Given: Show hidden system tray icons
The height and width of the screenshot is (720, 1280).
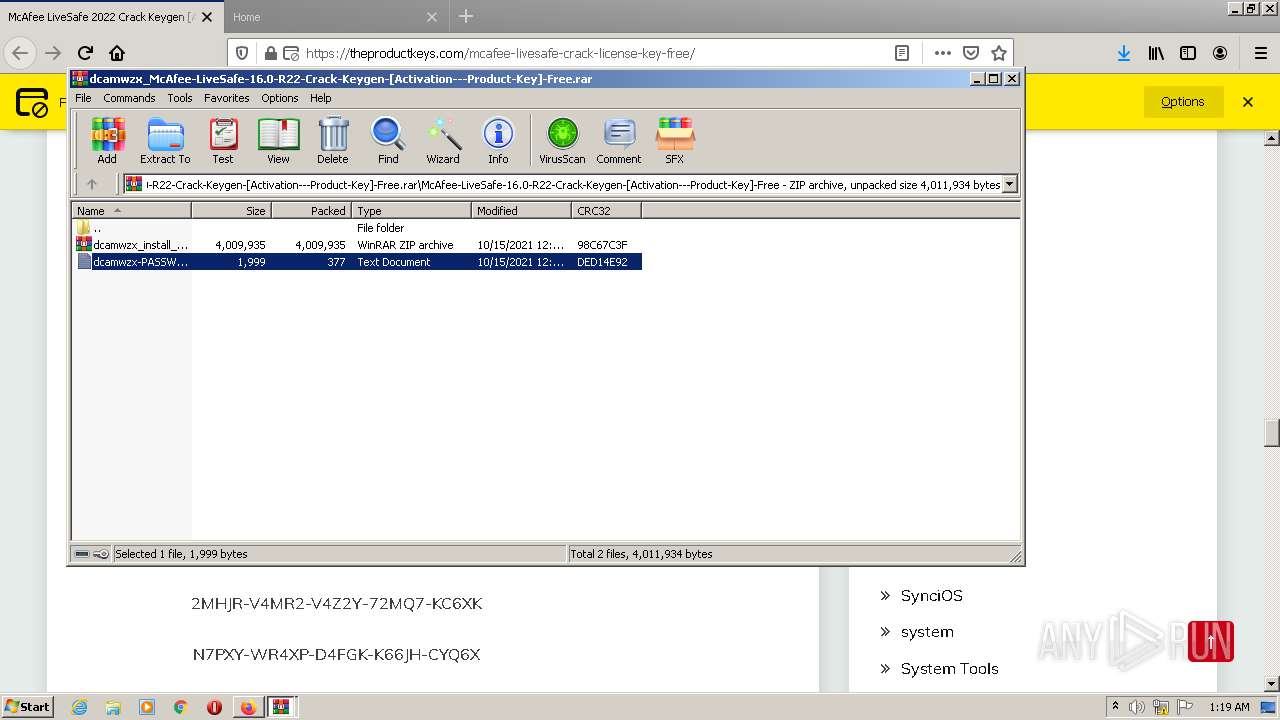Looking at the screenshot, I should [x=1115, y=707].
